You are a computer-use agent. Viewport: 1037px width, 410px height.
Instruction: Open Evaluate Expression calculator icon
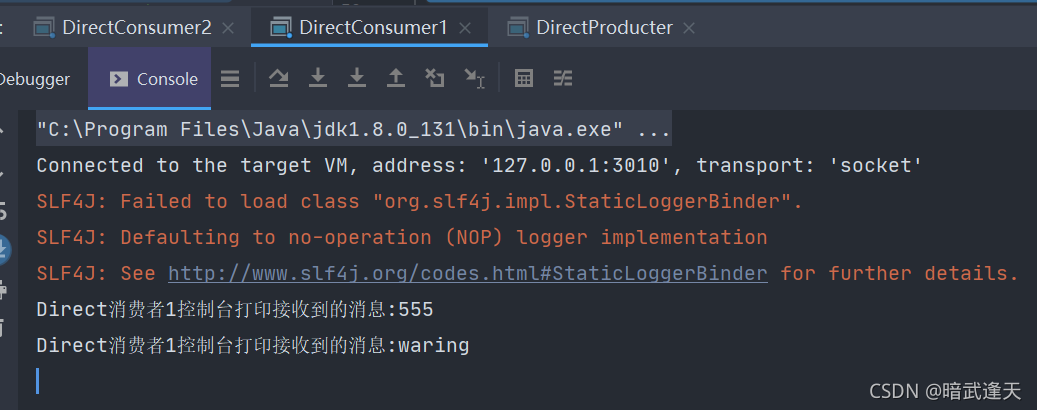524,79
